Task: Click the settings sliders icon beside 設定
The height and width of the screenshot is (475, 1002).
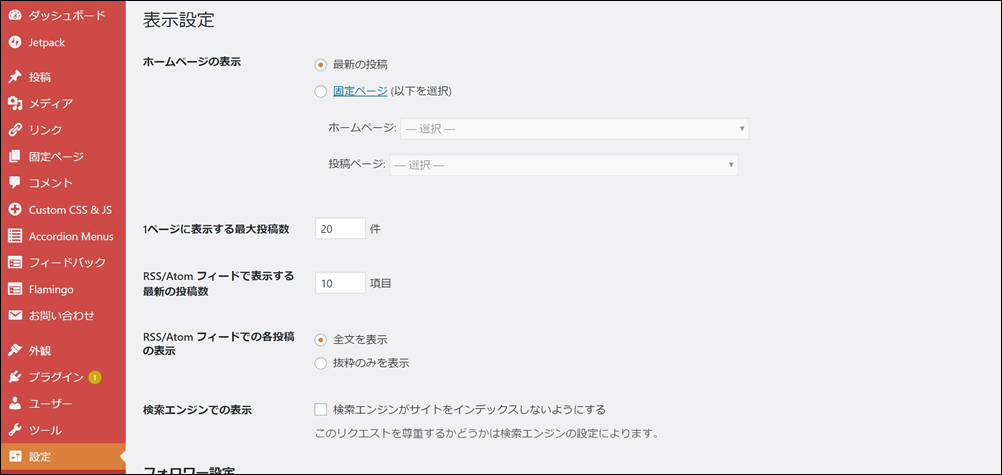Action: point(15,456)
